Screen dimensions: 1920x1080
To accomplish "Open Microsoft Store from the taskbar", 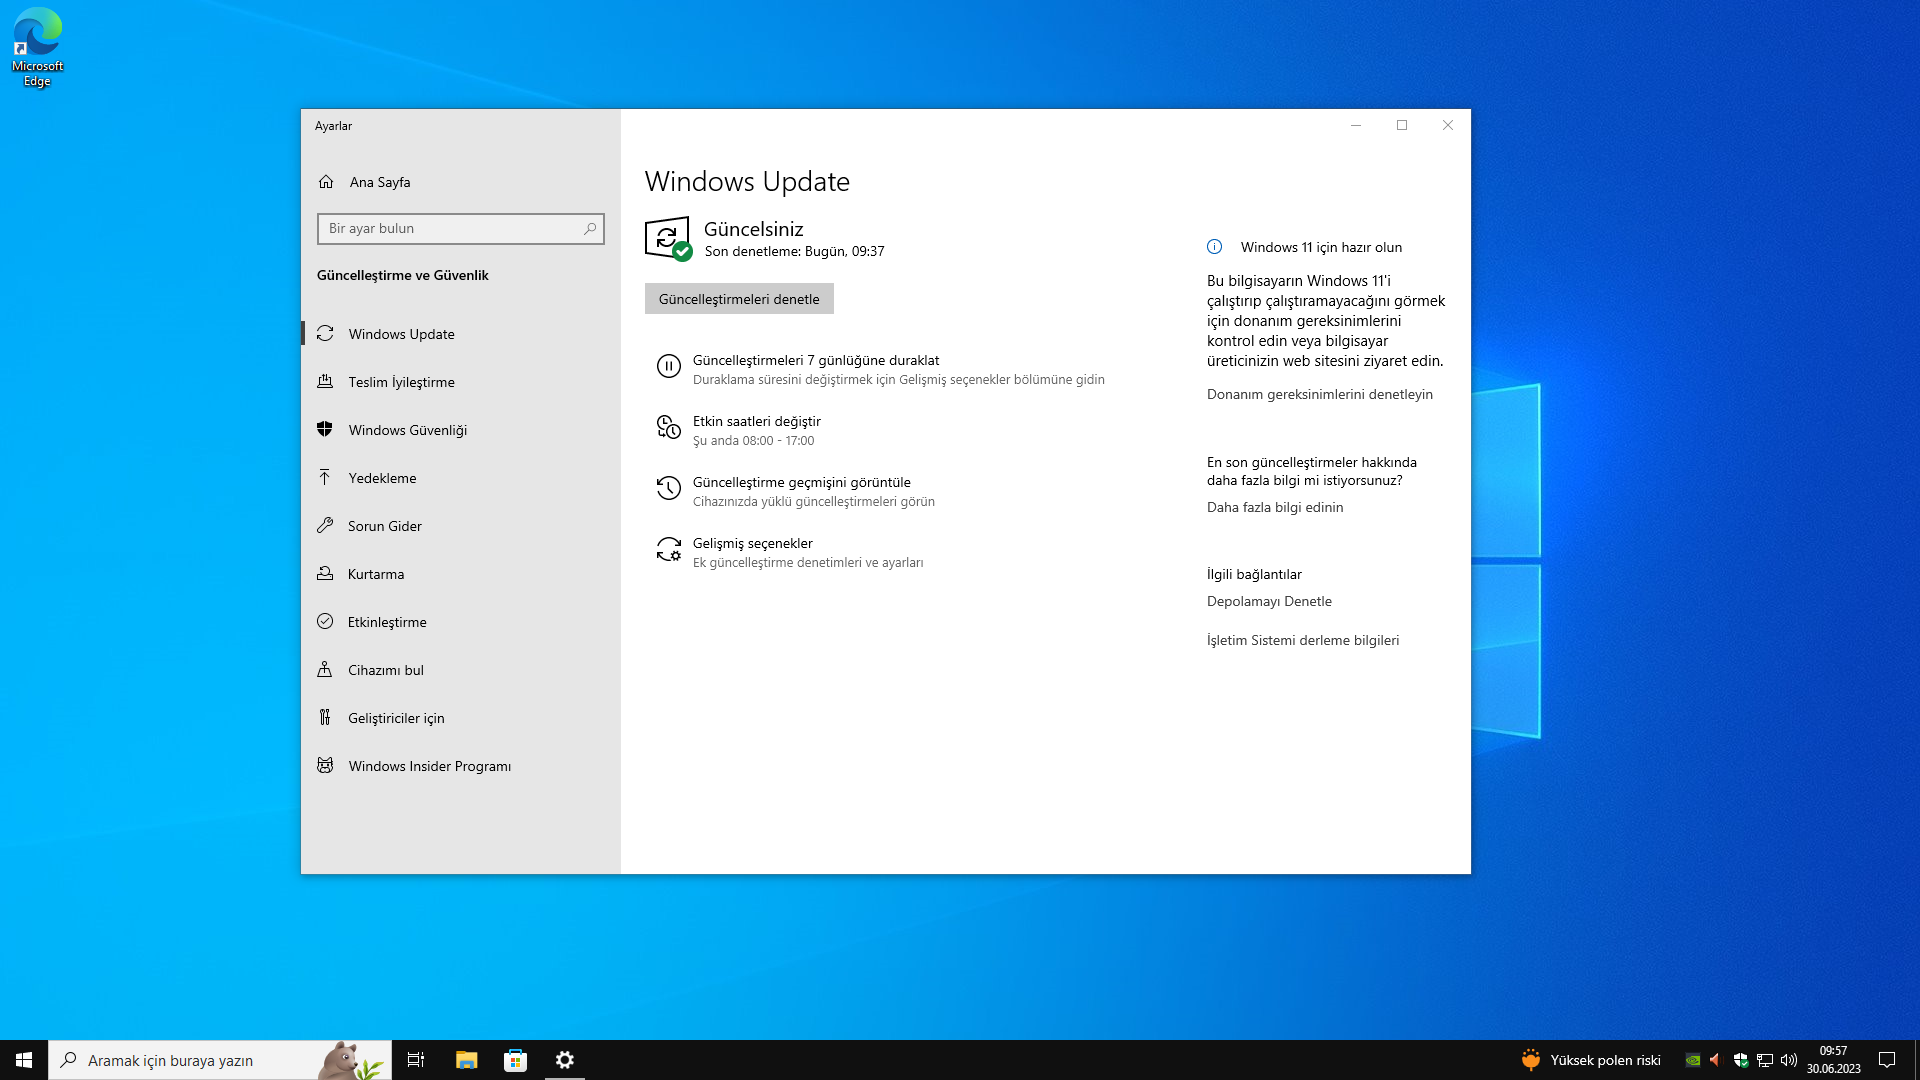I will 515,1060.
